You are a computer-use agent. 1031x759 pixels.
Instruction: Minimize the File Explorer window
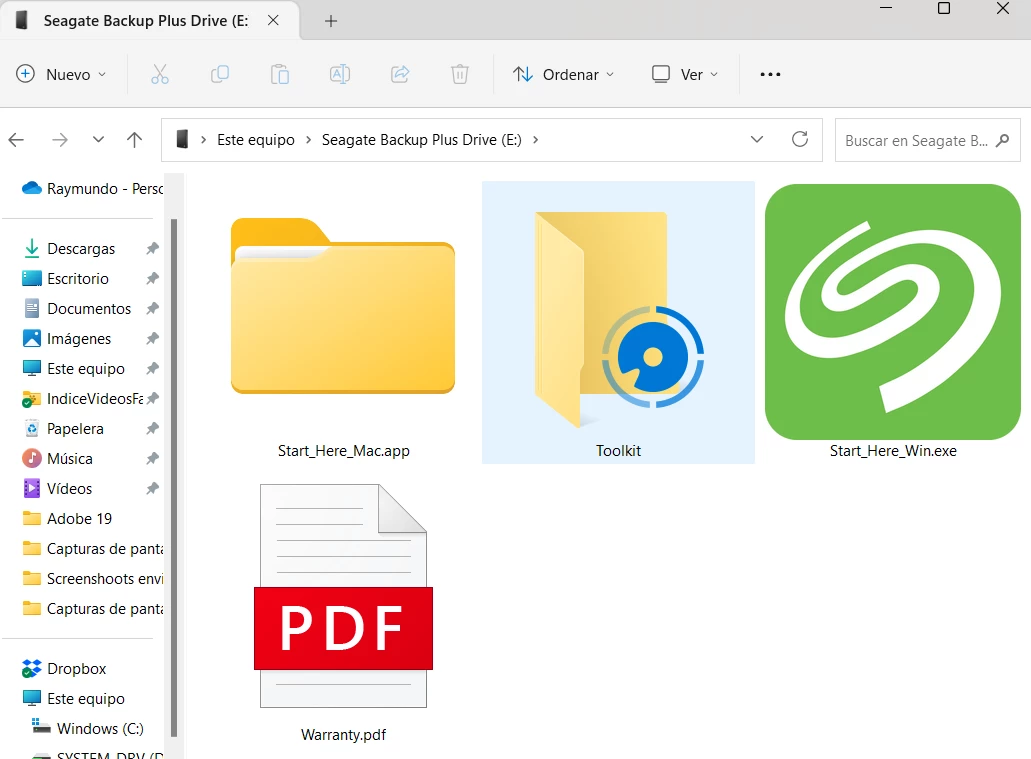[x=886, y=8]
